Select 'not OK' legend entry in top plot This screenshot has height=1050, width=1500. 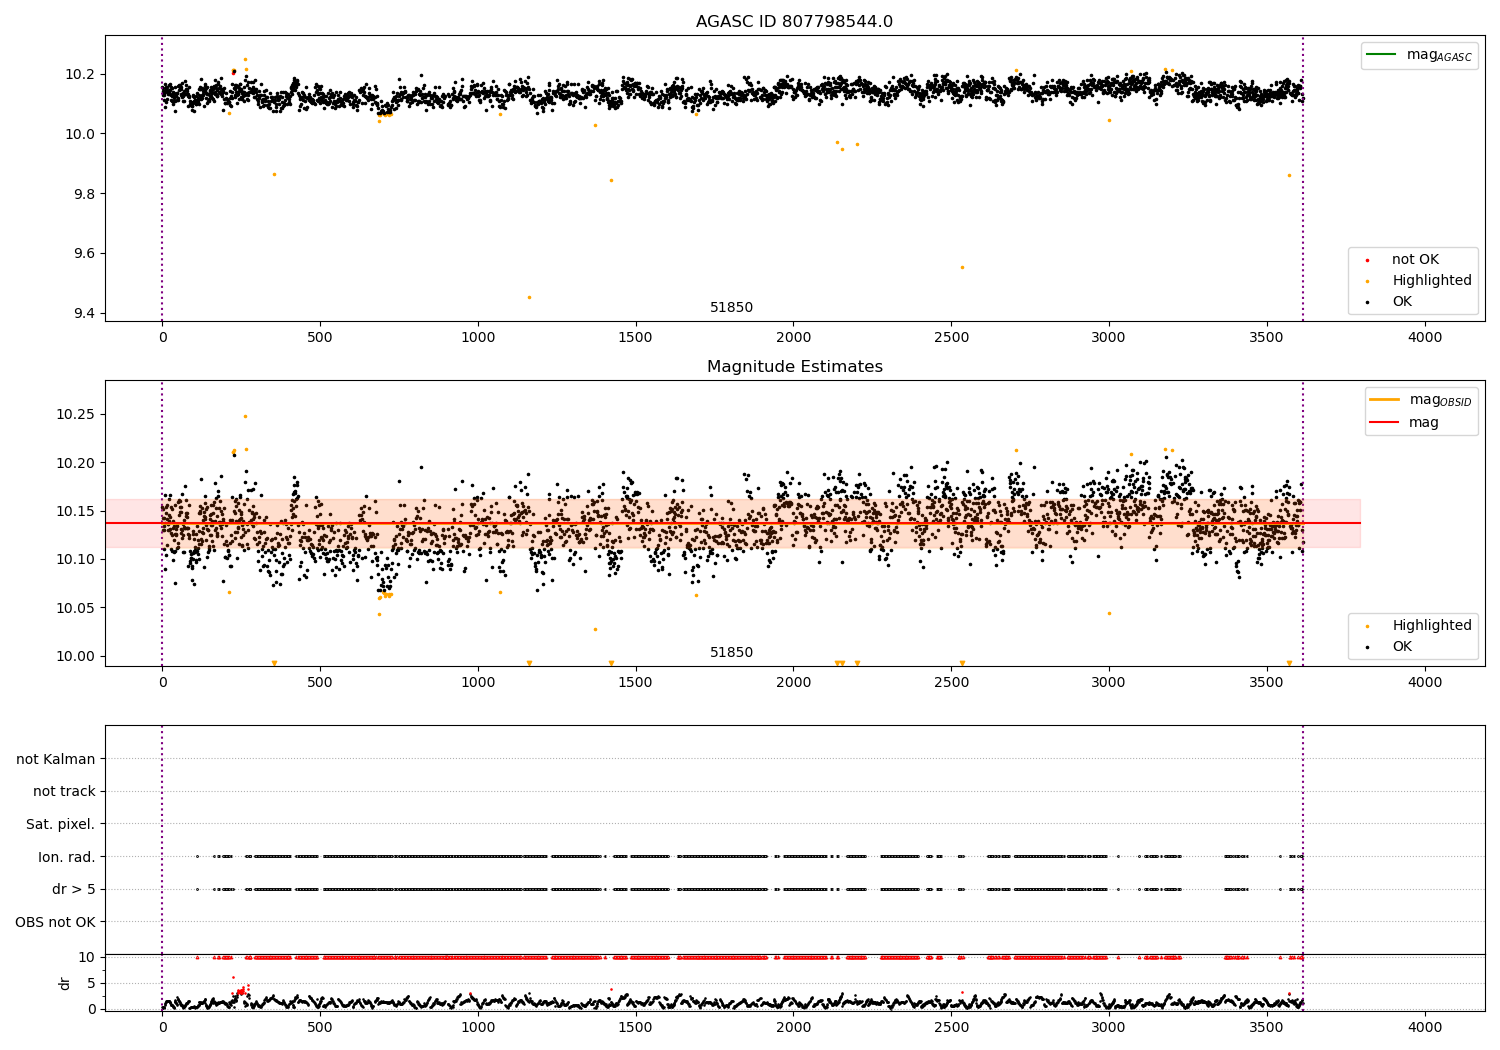(1415, 259)
